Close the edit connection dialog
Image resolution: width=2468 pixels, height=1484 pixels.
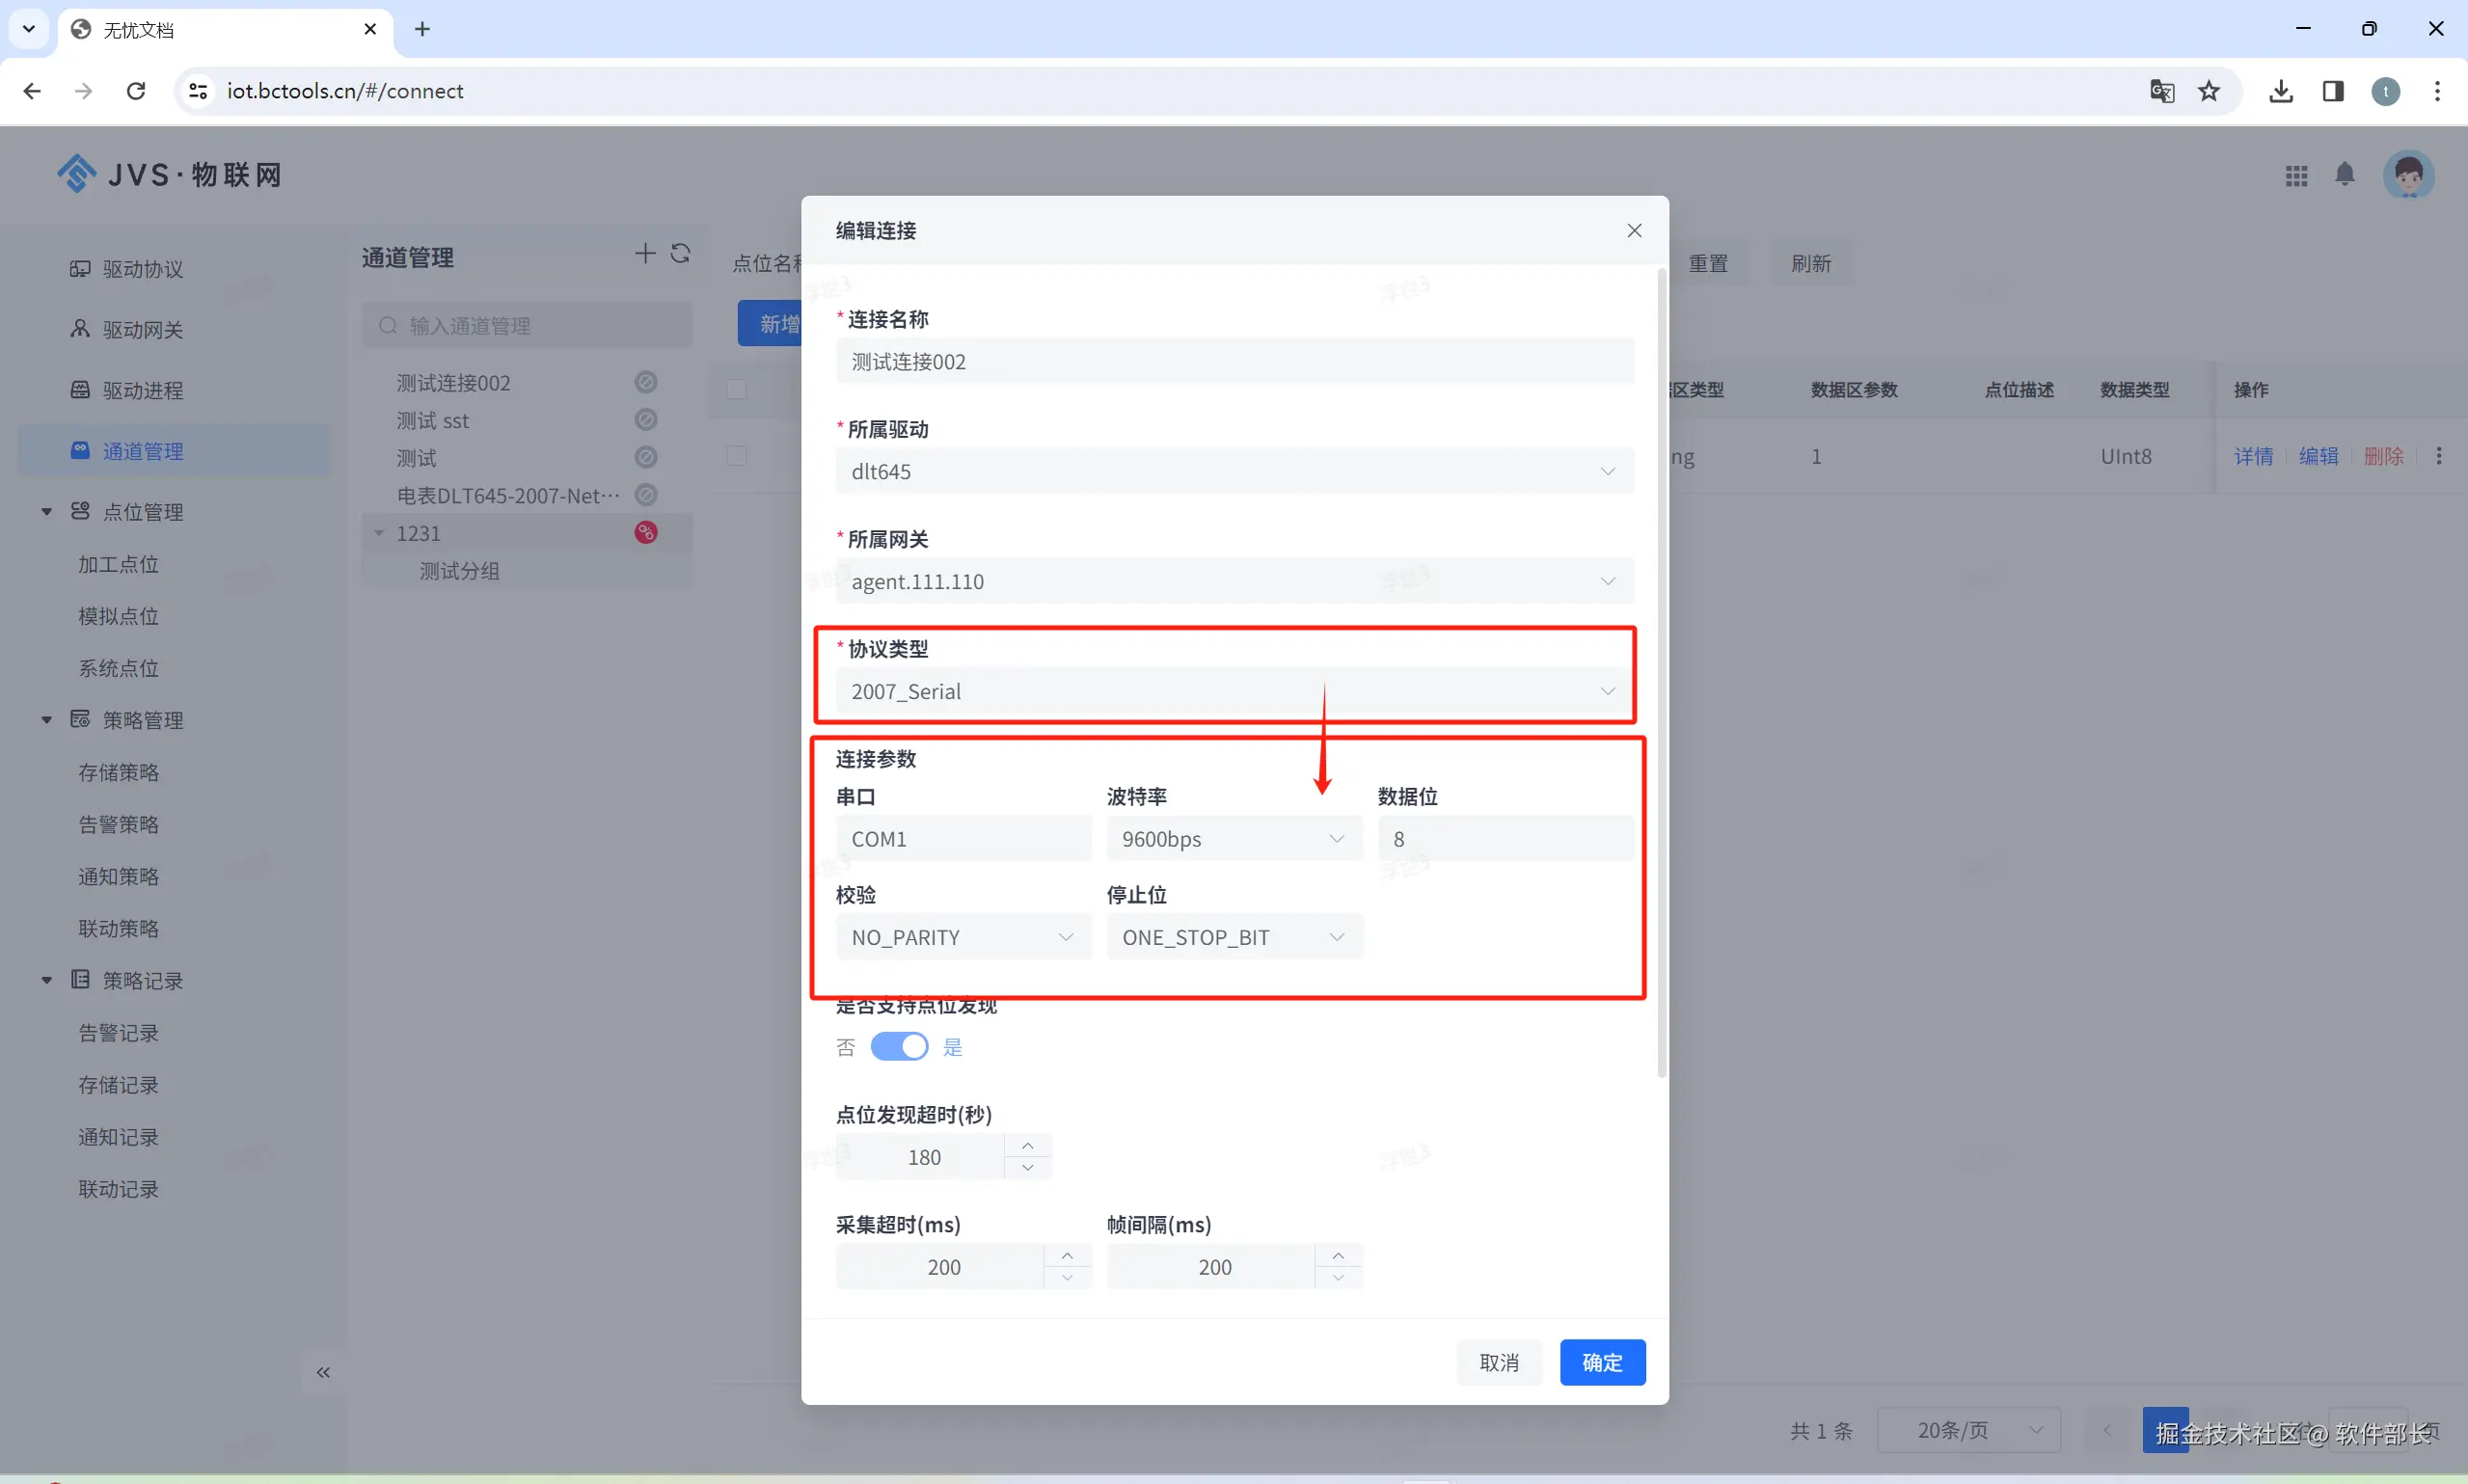tap(1634, 231)
